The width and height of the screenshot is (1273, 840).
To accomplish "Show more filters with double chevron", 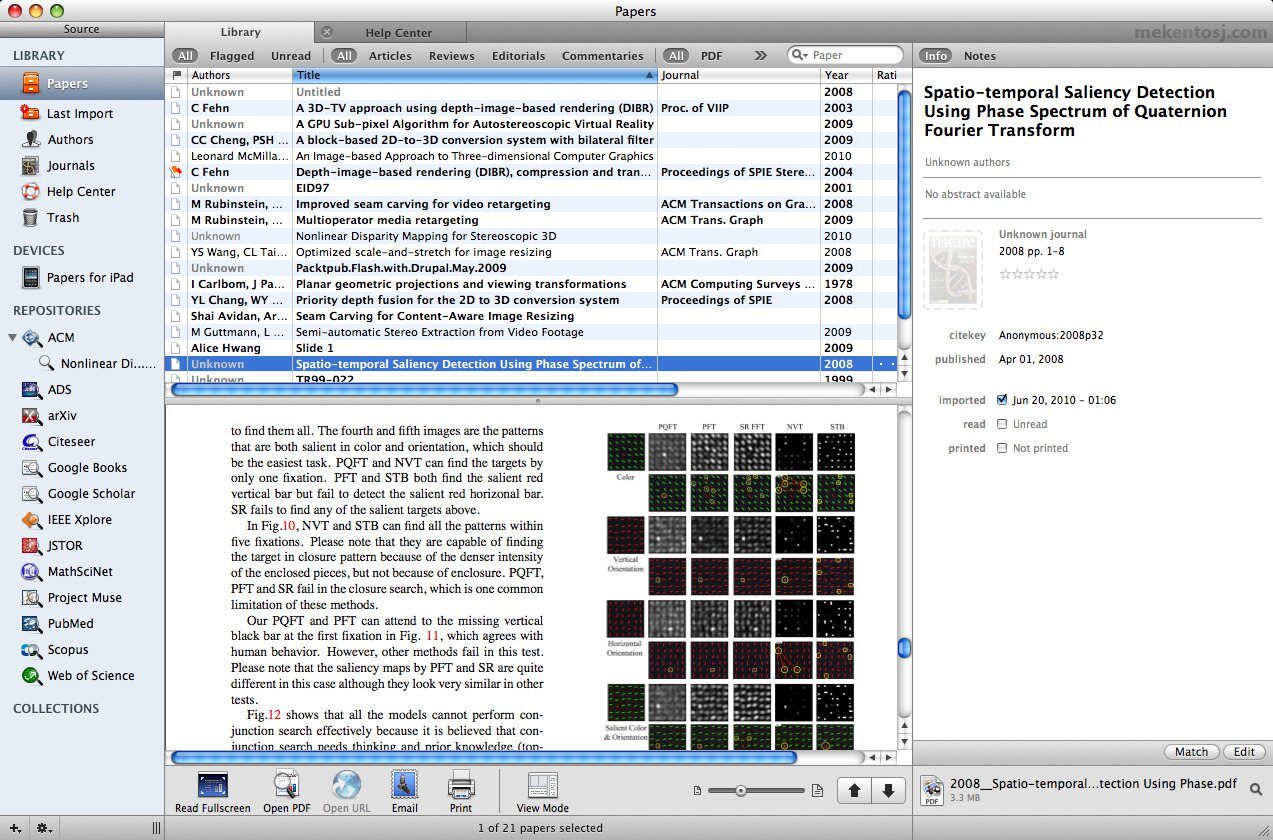I will [x=761, y=56].
